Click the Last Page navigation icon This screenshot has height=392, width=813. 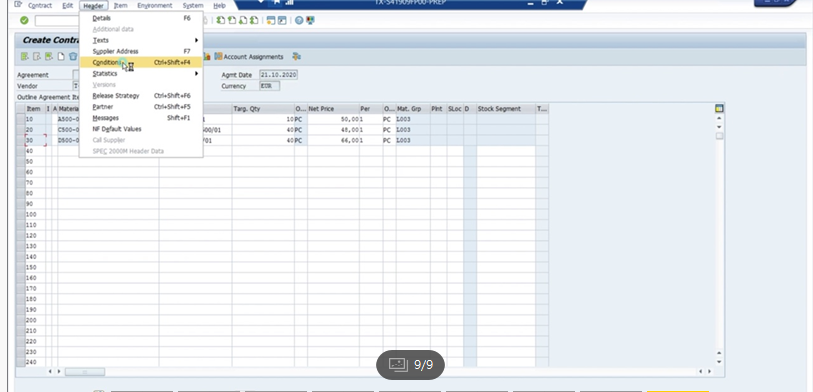[x=254, y=21]
